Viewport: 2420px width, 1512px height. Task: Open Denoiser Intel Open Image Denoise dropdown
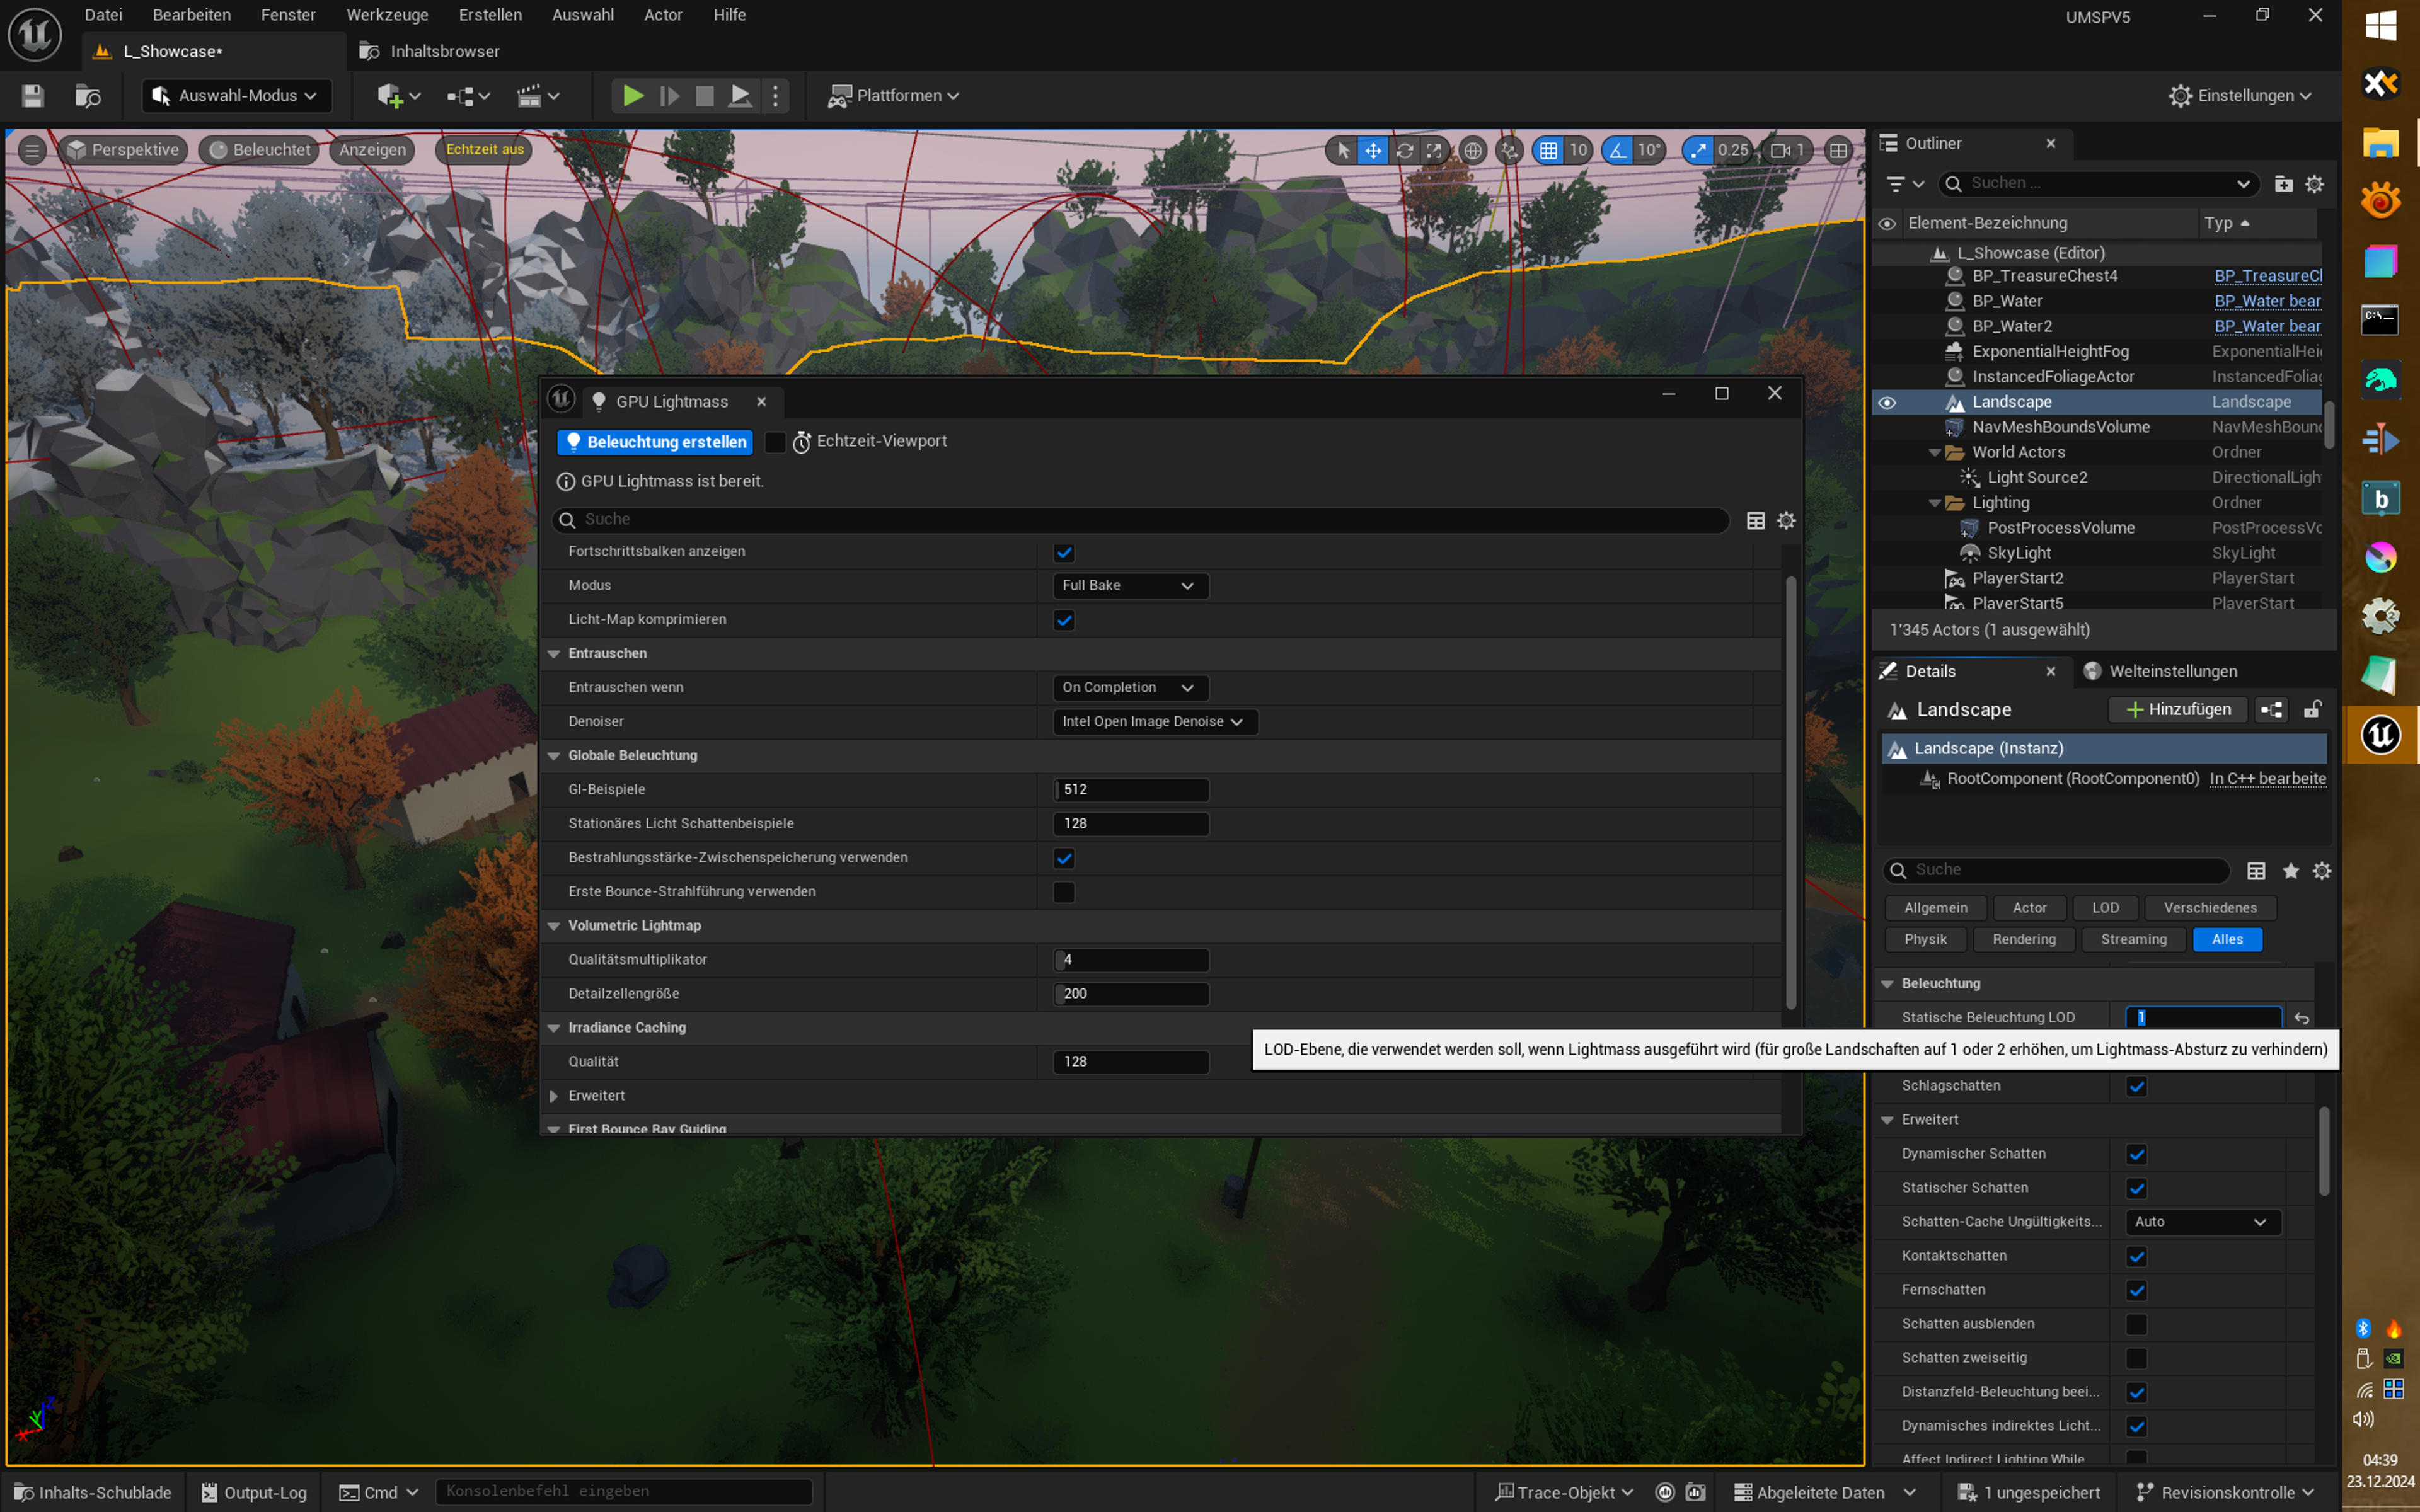(x=1155, y=722)
